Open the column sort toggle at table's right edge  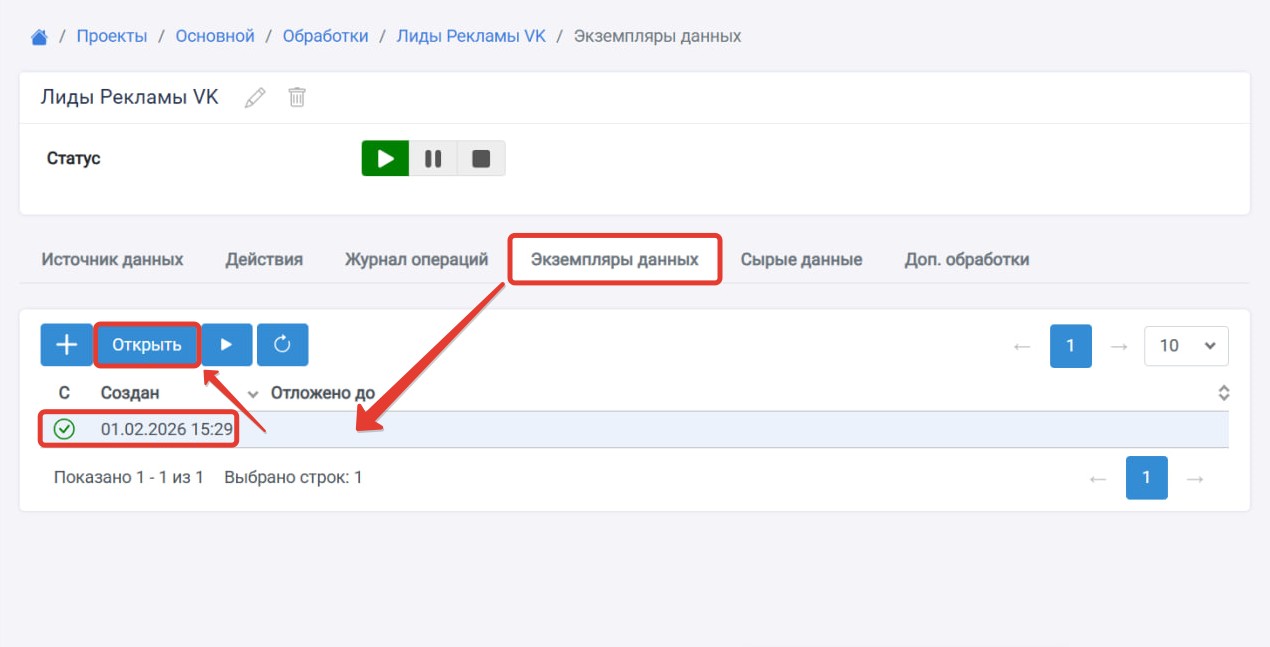tap(1223, 393)
